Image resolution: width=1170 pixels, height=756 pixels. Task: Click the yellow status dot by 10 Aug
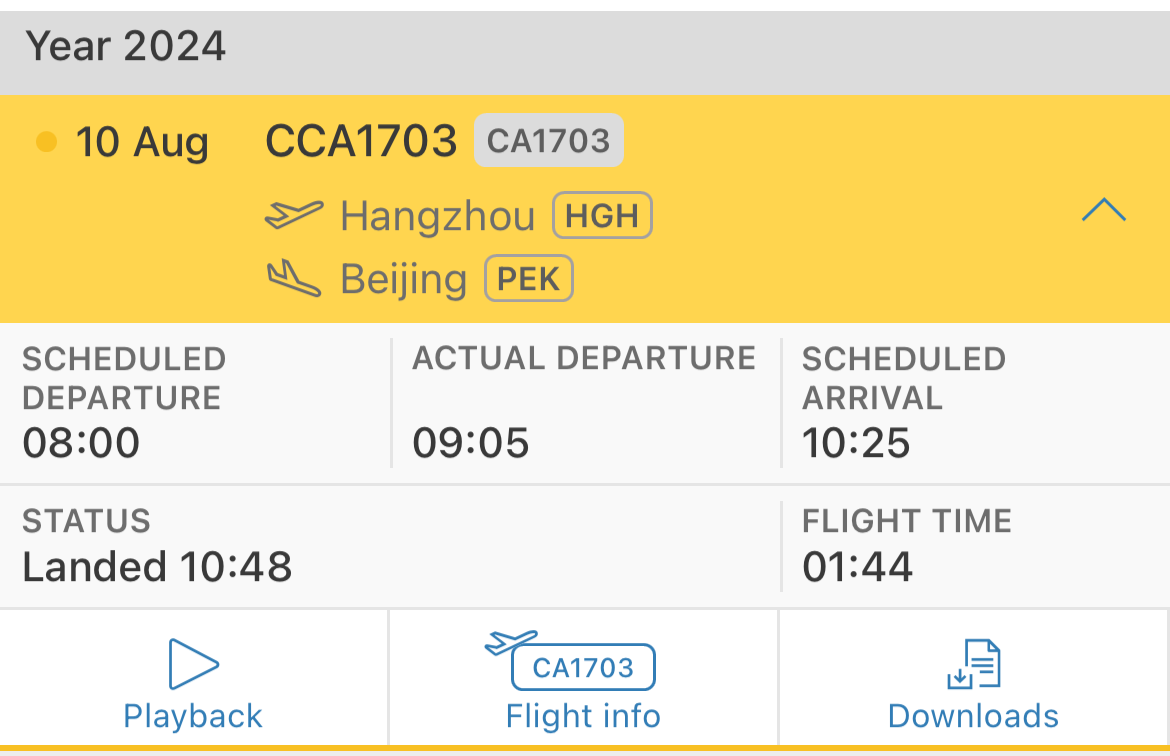(46, 142)
